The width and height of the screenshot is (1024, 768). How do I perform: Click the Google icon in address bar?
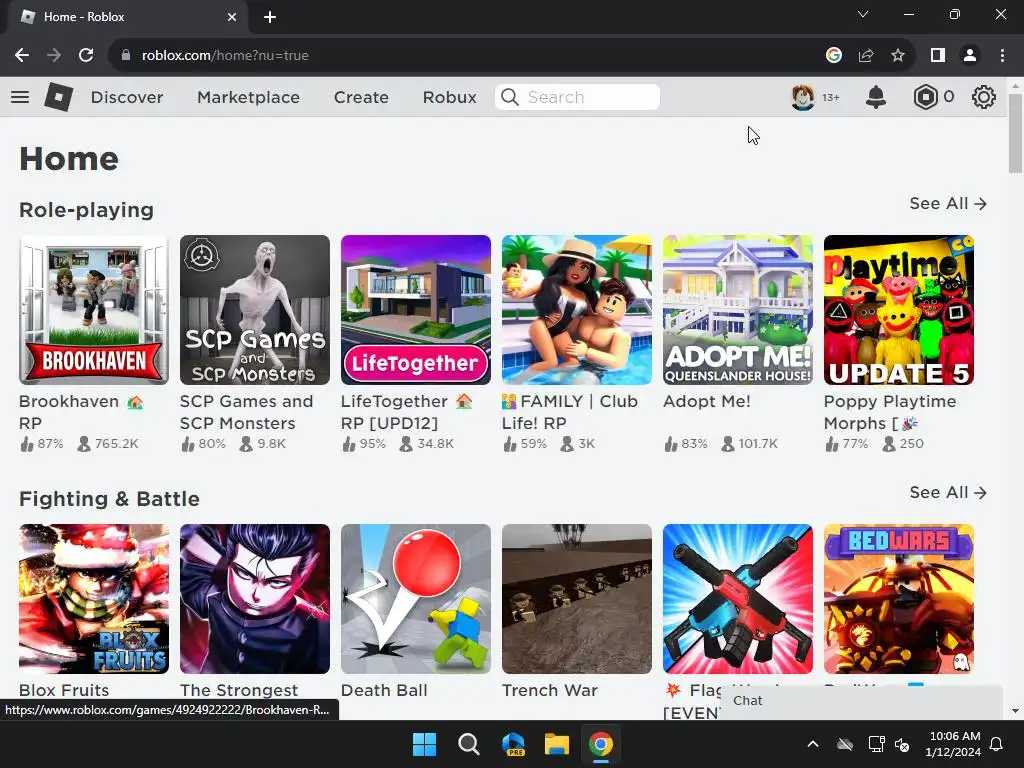834,56
